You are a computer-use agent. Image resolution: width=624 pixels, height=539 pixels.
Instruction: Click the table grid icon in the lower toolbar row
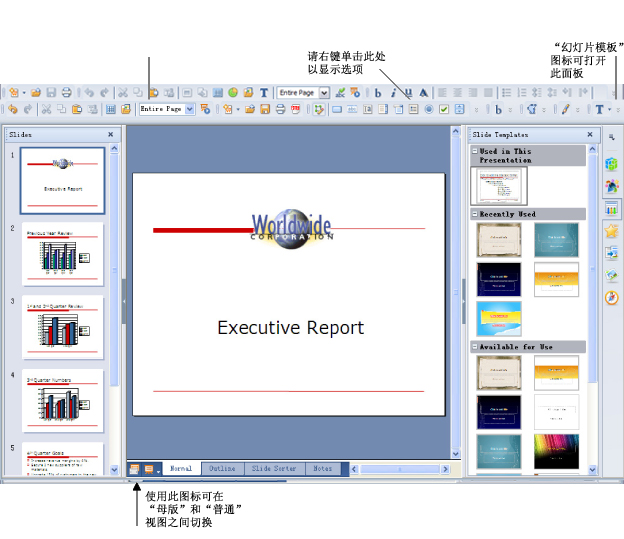coord(111,109)
